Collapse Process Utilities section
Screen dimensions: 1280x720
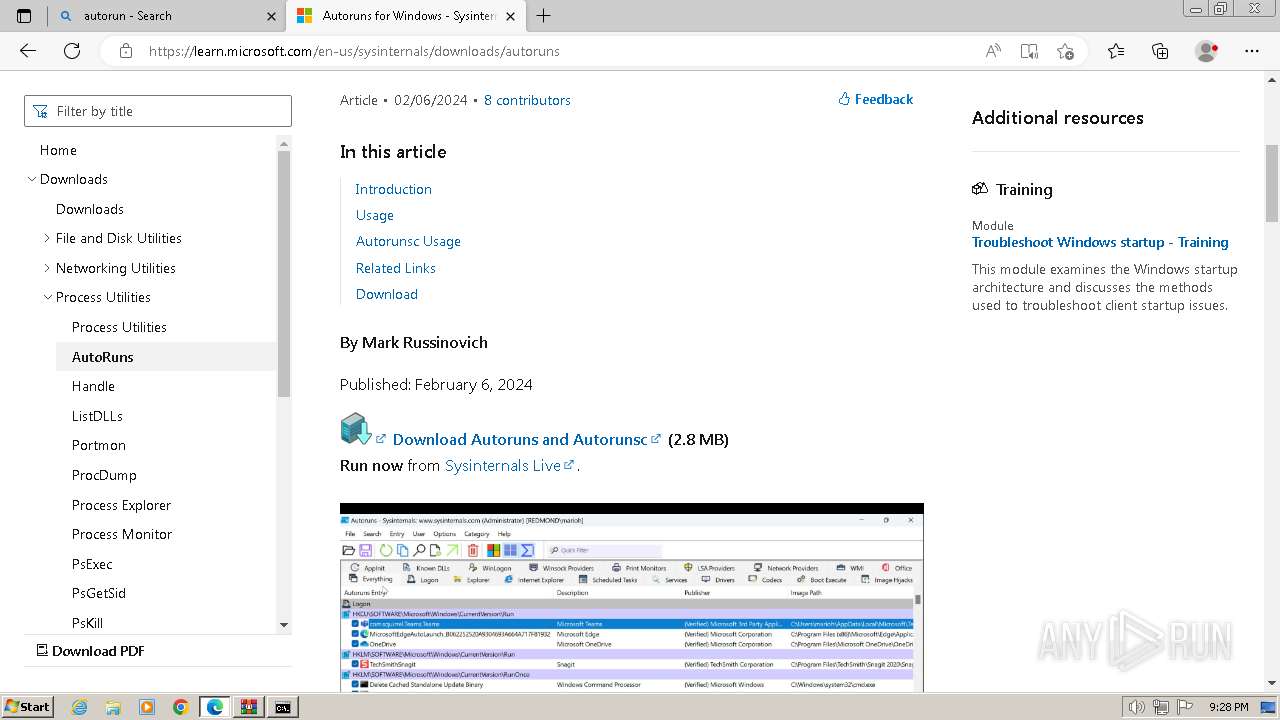point(47,297)
